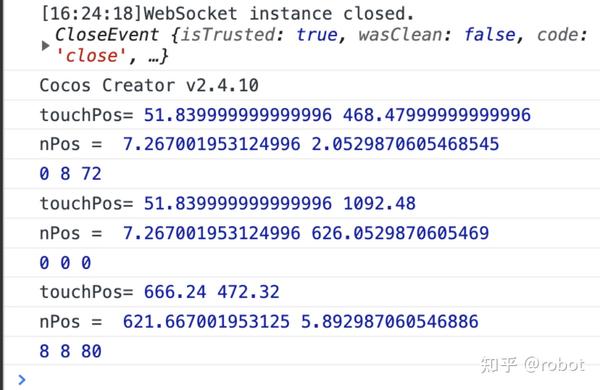Click the 'code:' property in CloseEvent
Viewport: 600px width, 390px height.
pos(562,34)
